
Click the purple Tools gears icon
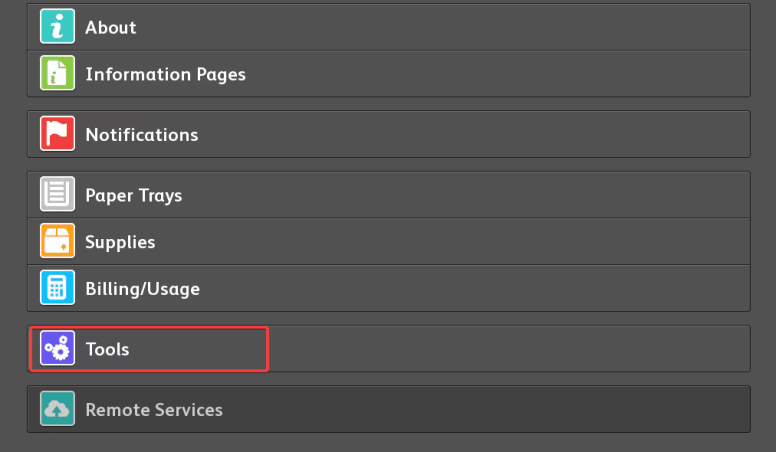click(x=57, y=349)
